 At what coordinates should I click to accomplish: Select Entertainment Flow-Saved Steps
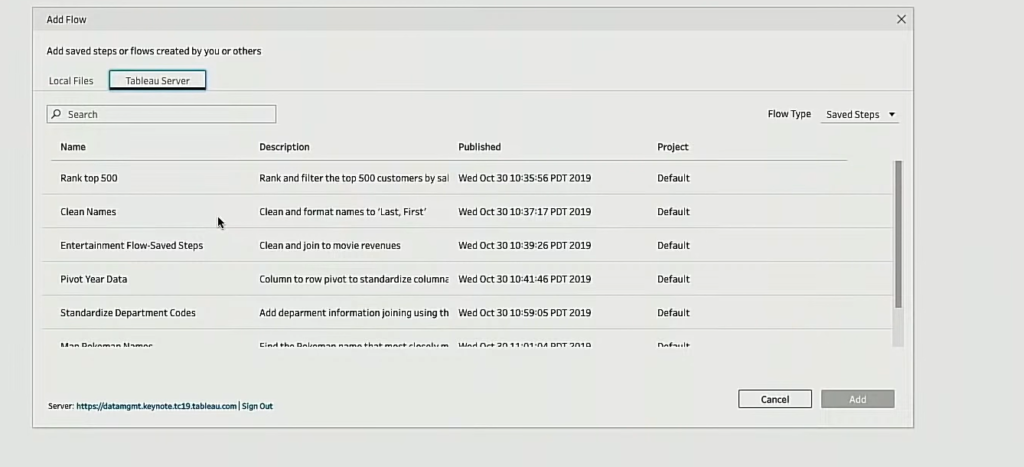click(467, 246)
